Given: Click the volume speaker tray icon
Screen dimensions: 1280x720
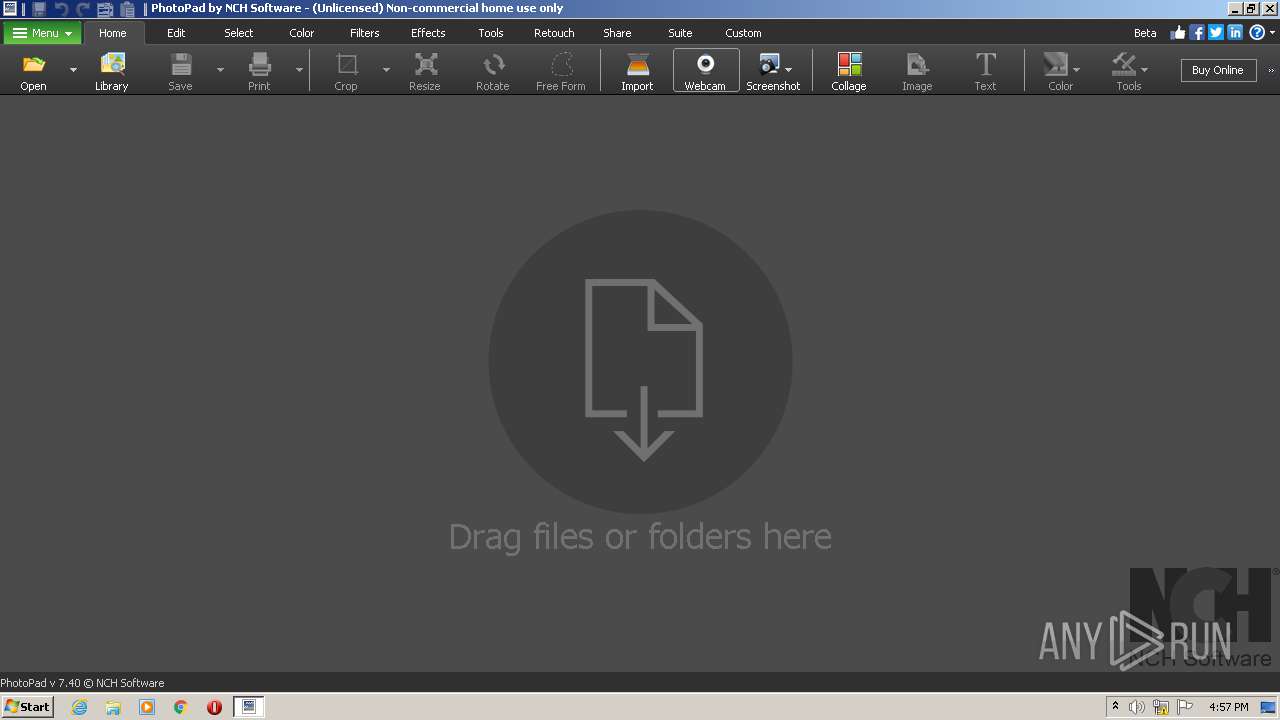Looking at the screenshot, I should pos(1137,707).
